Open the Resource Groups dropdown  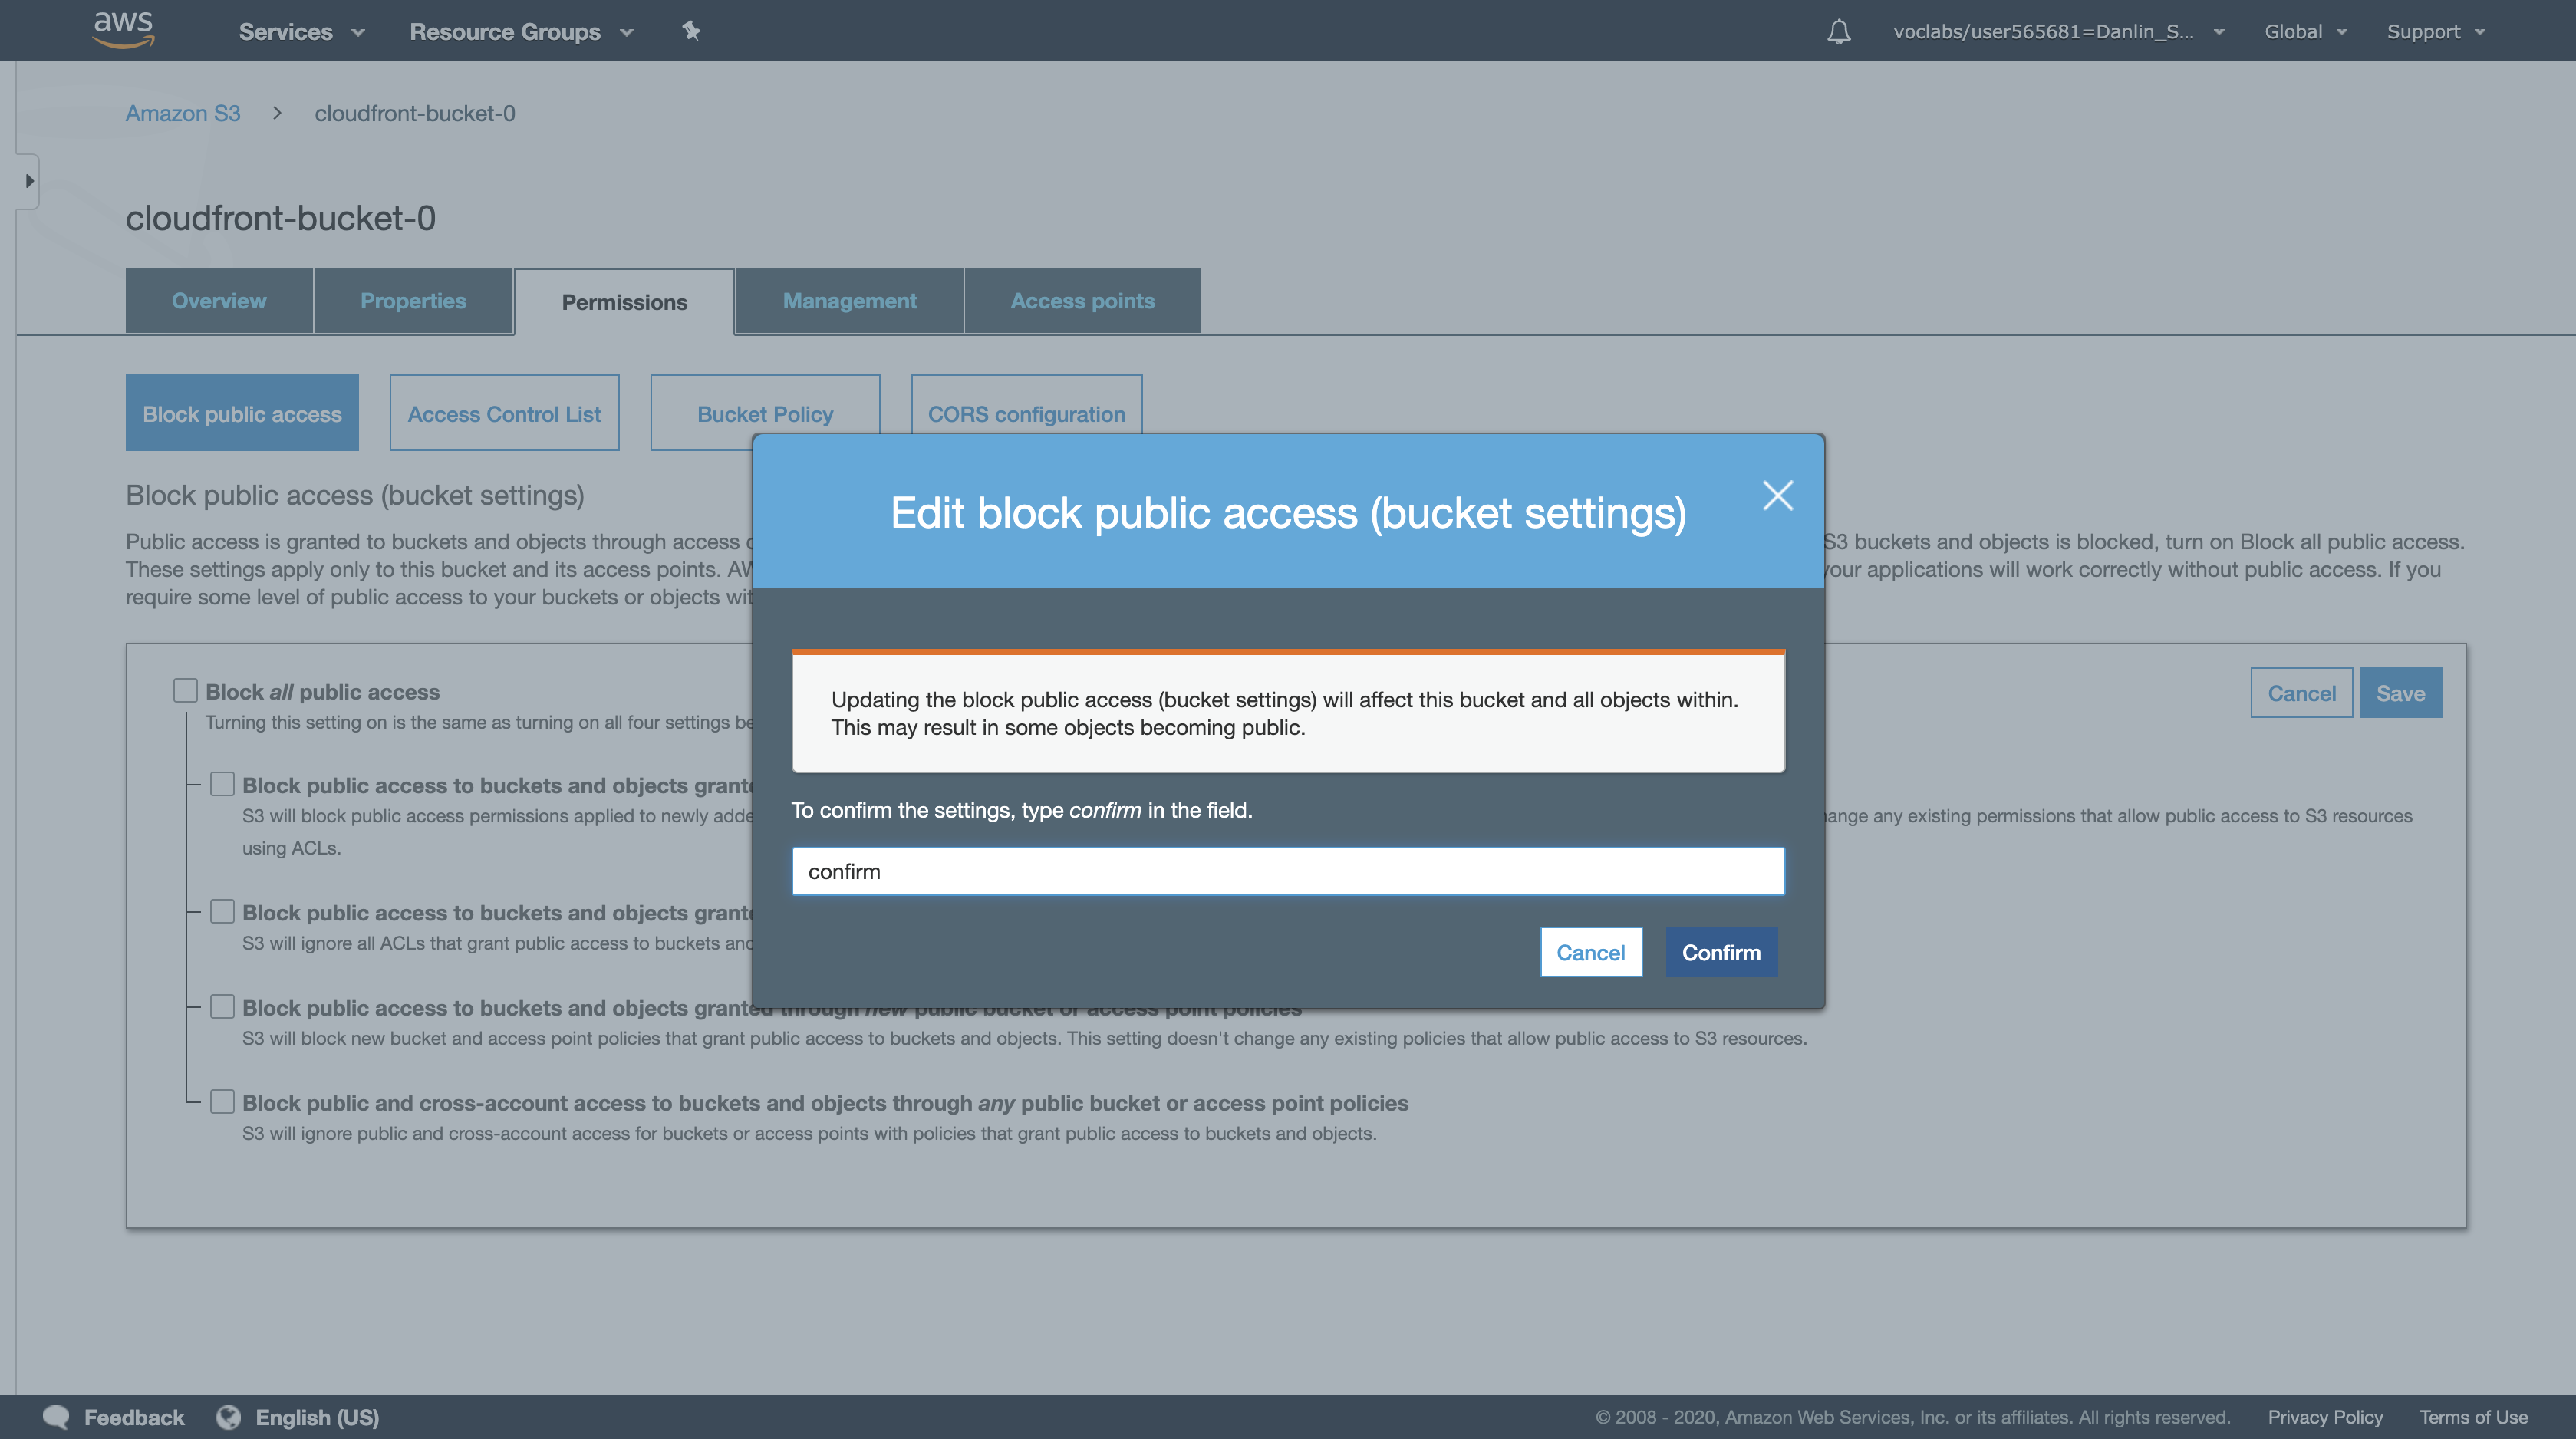tap(521, 32)
